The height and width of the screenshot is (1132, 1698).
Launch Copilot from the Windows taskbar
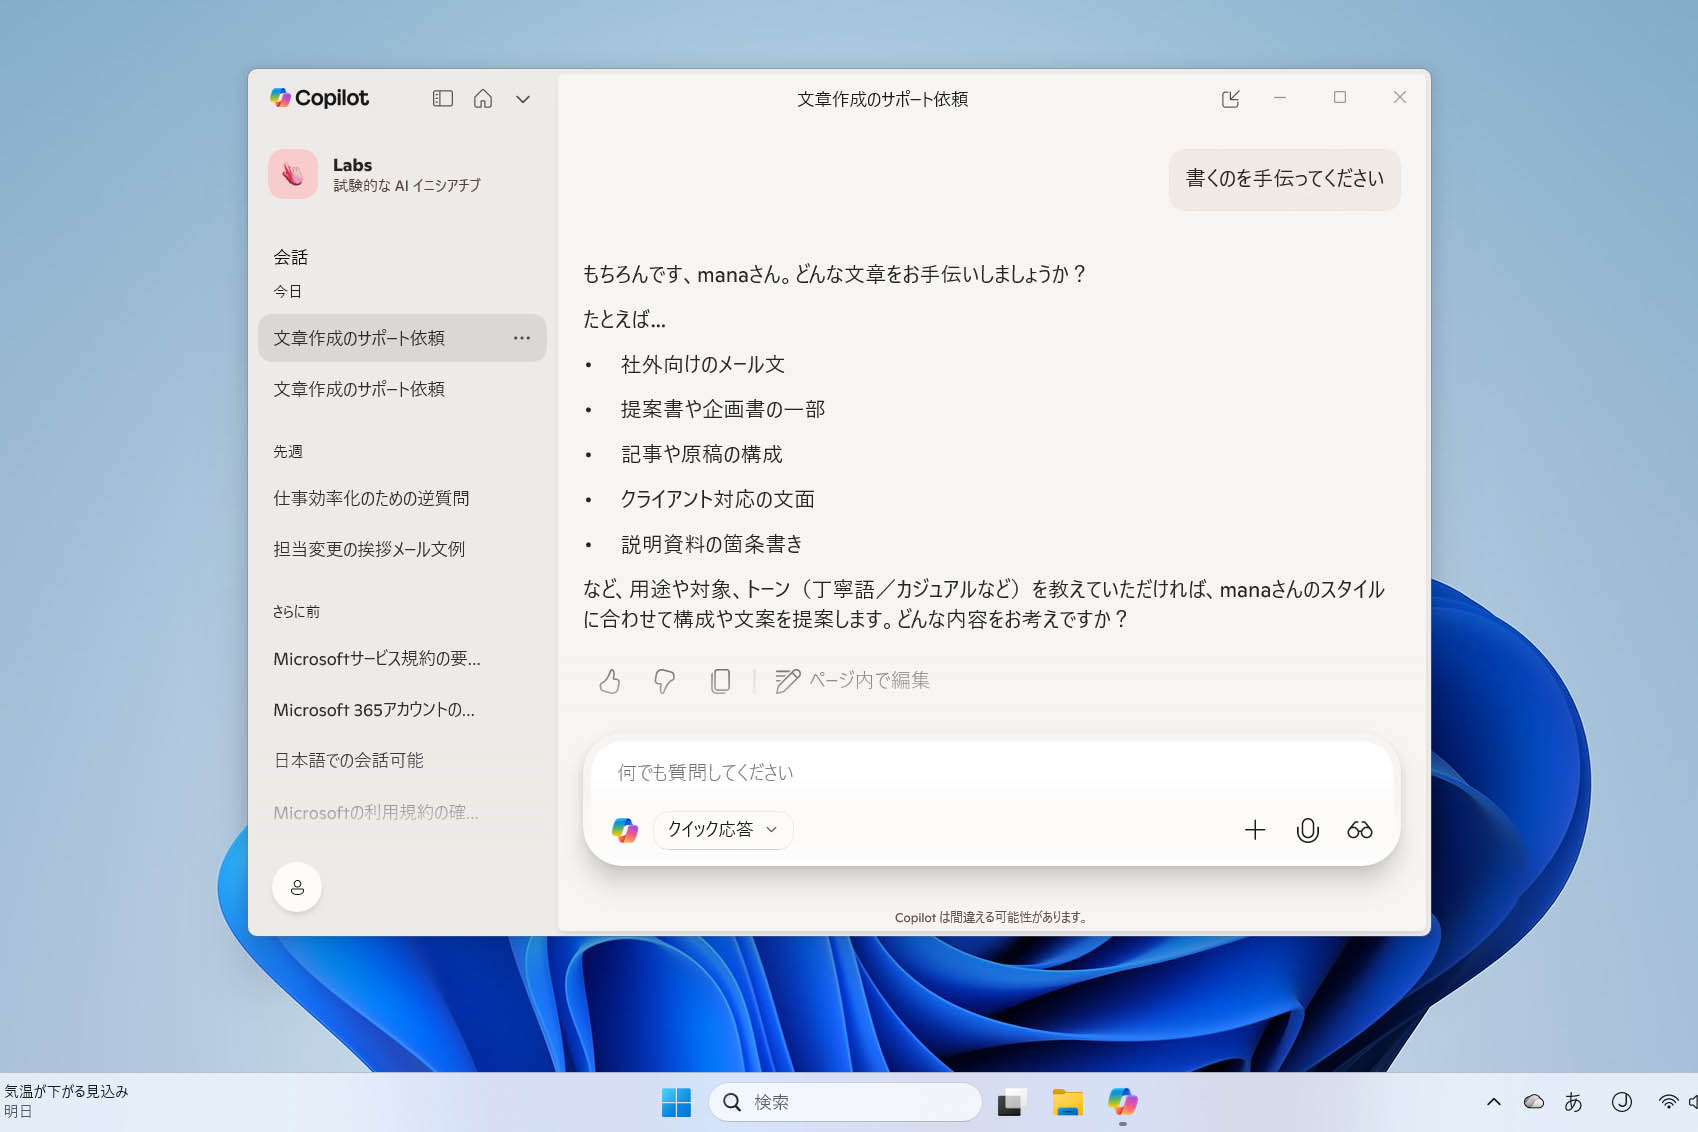(x=1122, y=1102)
